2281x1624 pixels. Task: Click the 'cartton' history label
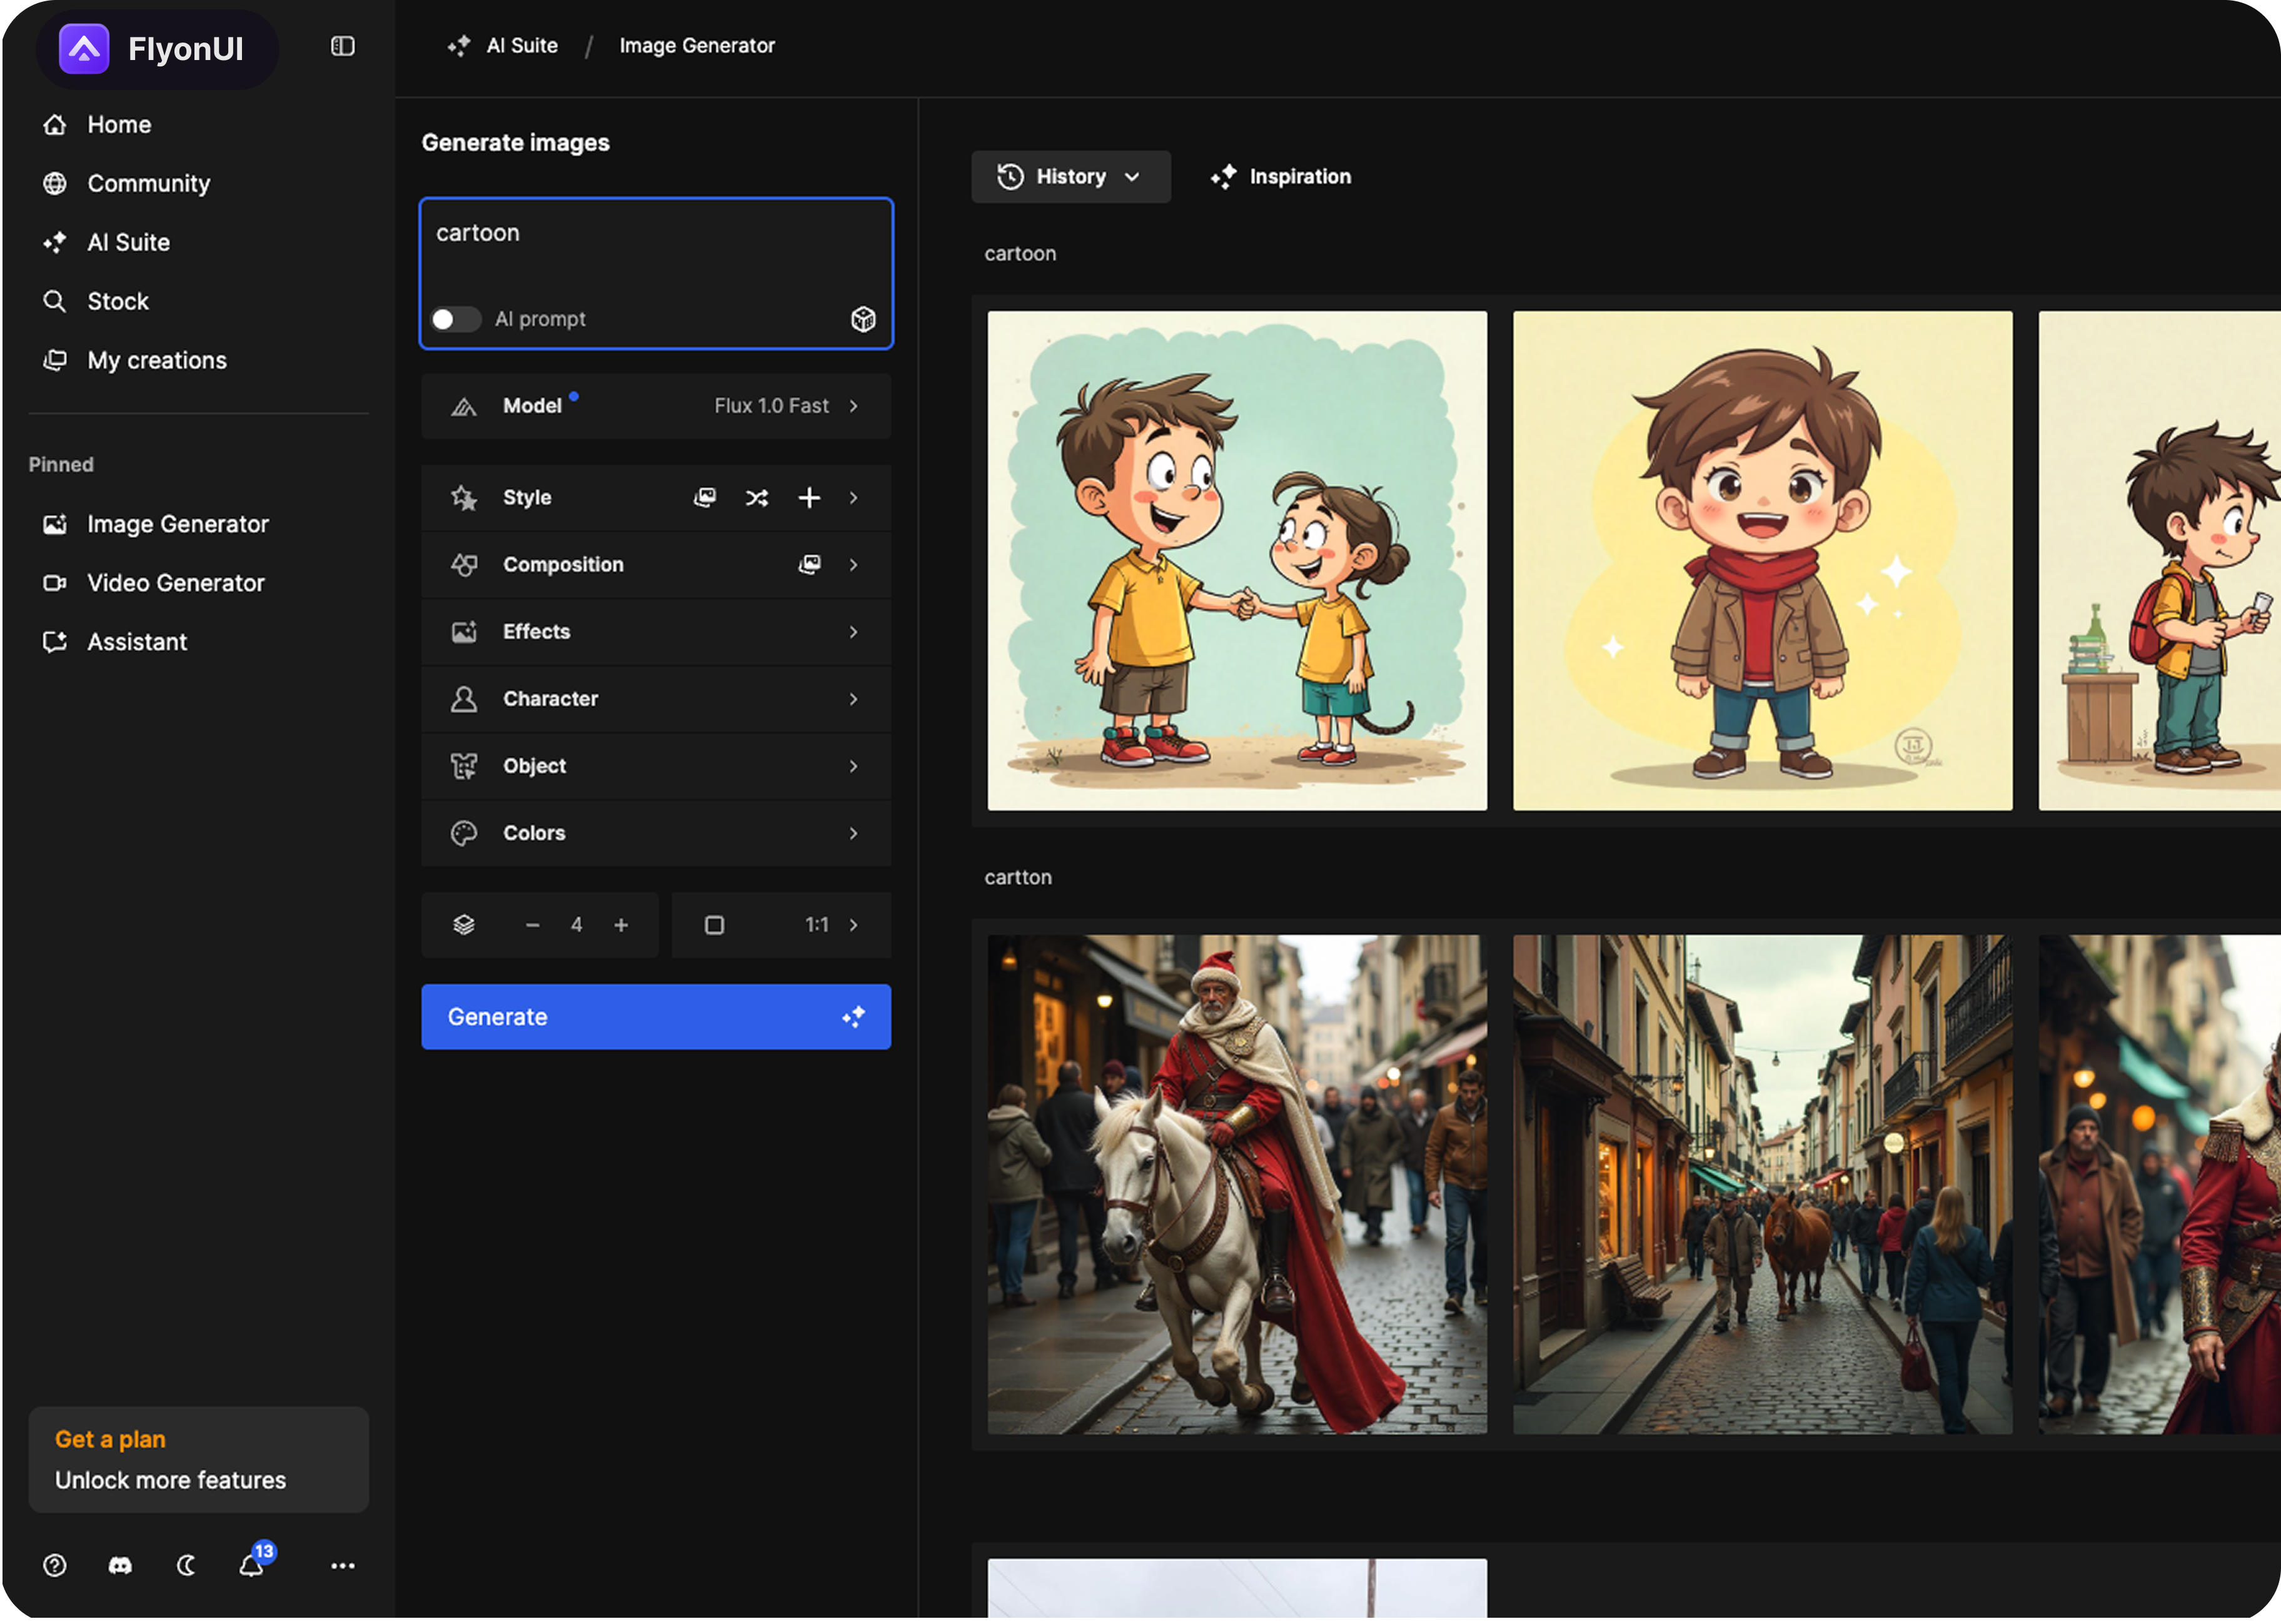(x=1018, y=878)
